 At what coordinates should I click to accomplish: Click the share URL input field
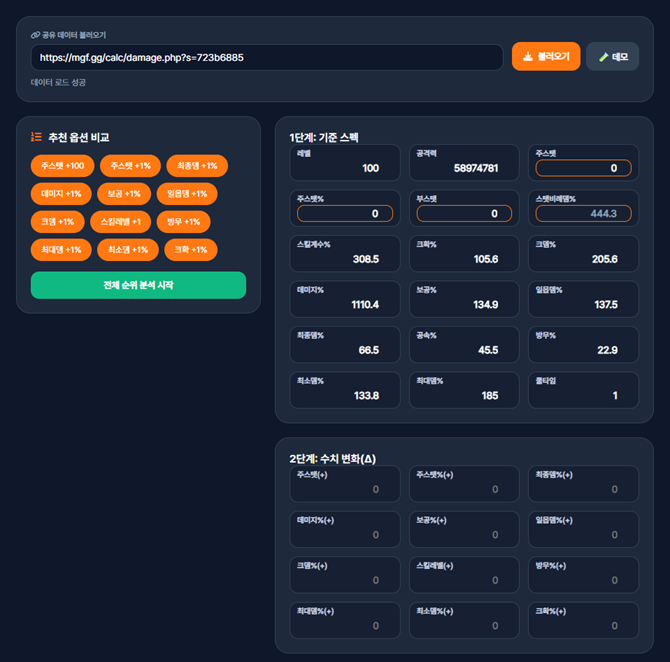tap(266, 58)
